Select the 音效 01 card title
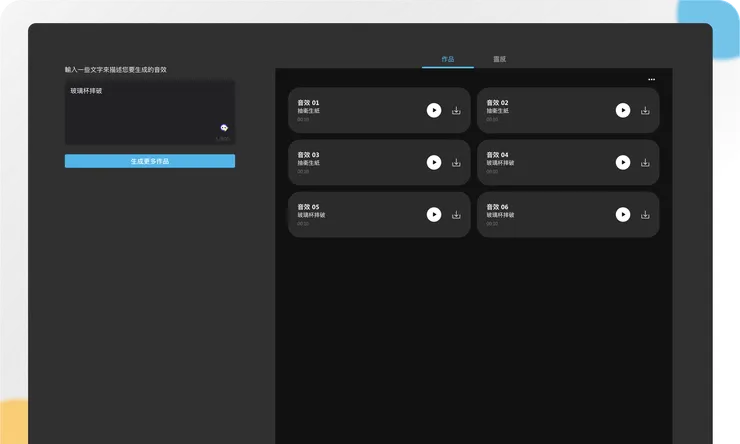Screen dimensions: 740x444 [308, 103]
